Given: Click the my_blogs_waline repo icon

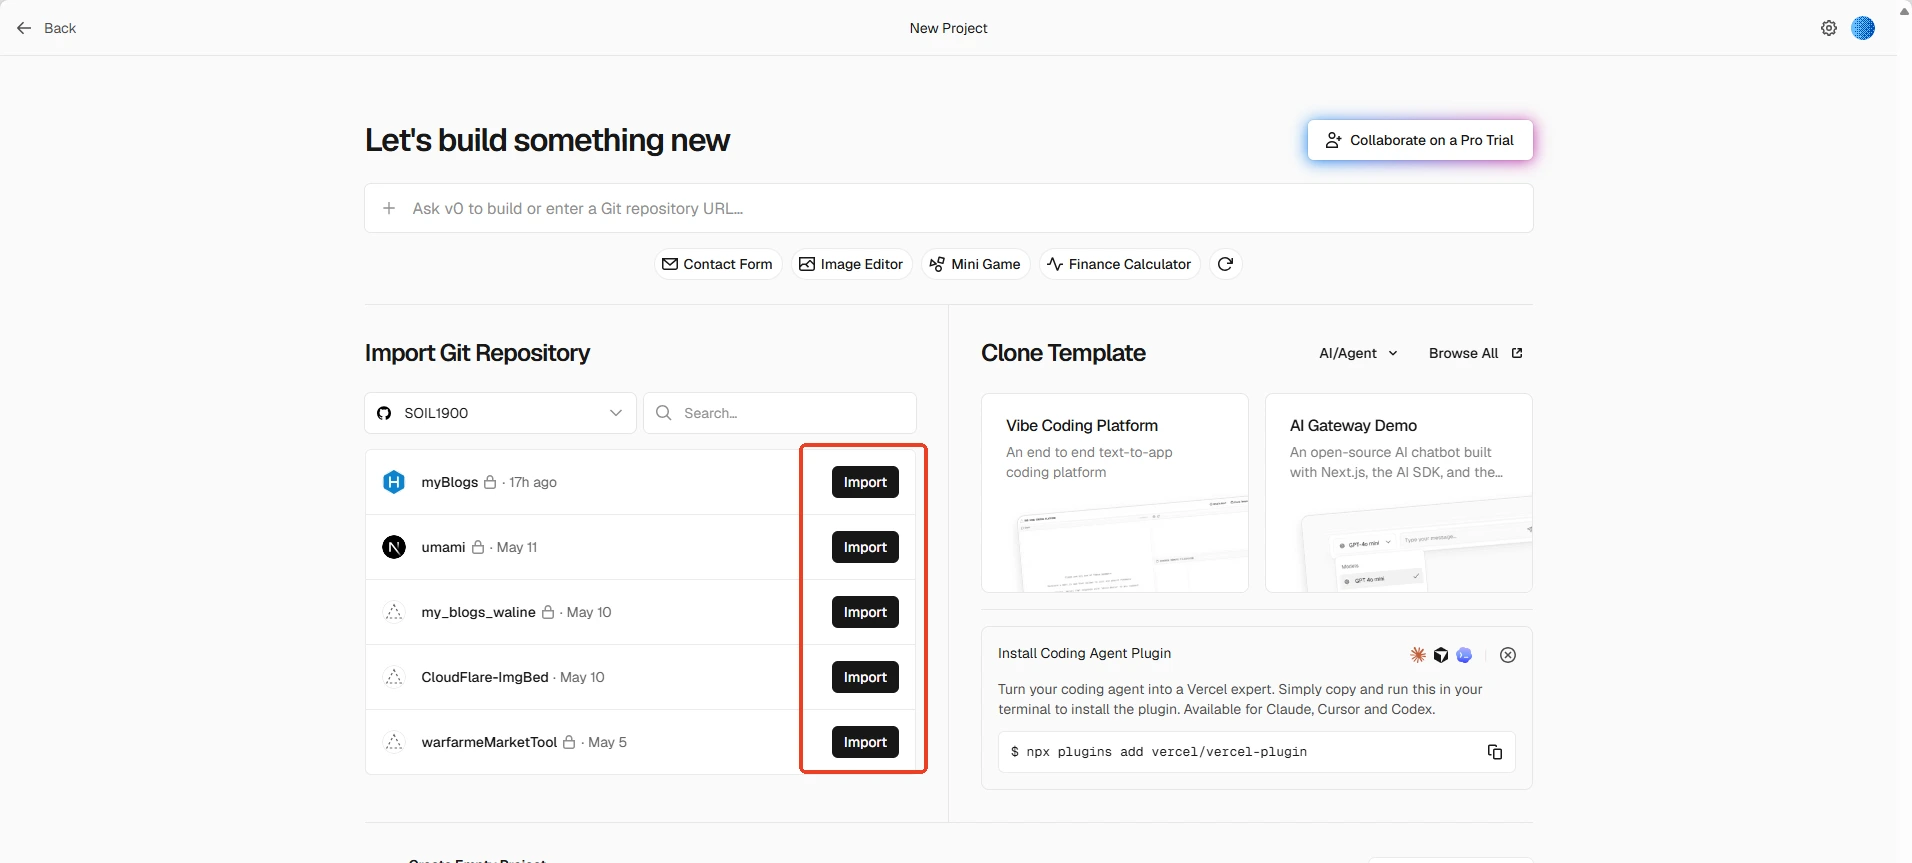Looking at the screenshot, I should pyautogui.click(x=394, y=612).
